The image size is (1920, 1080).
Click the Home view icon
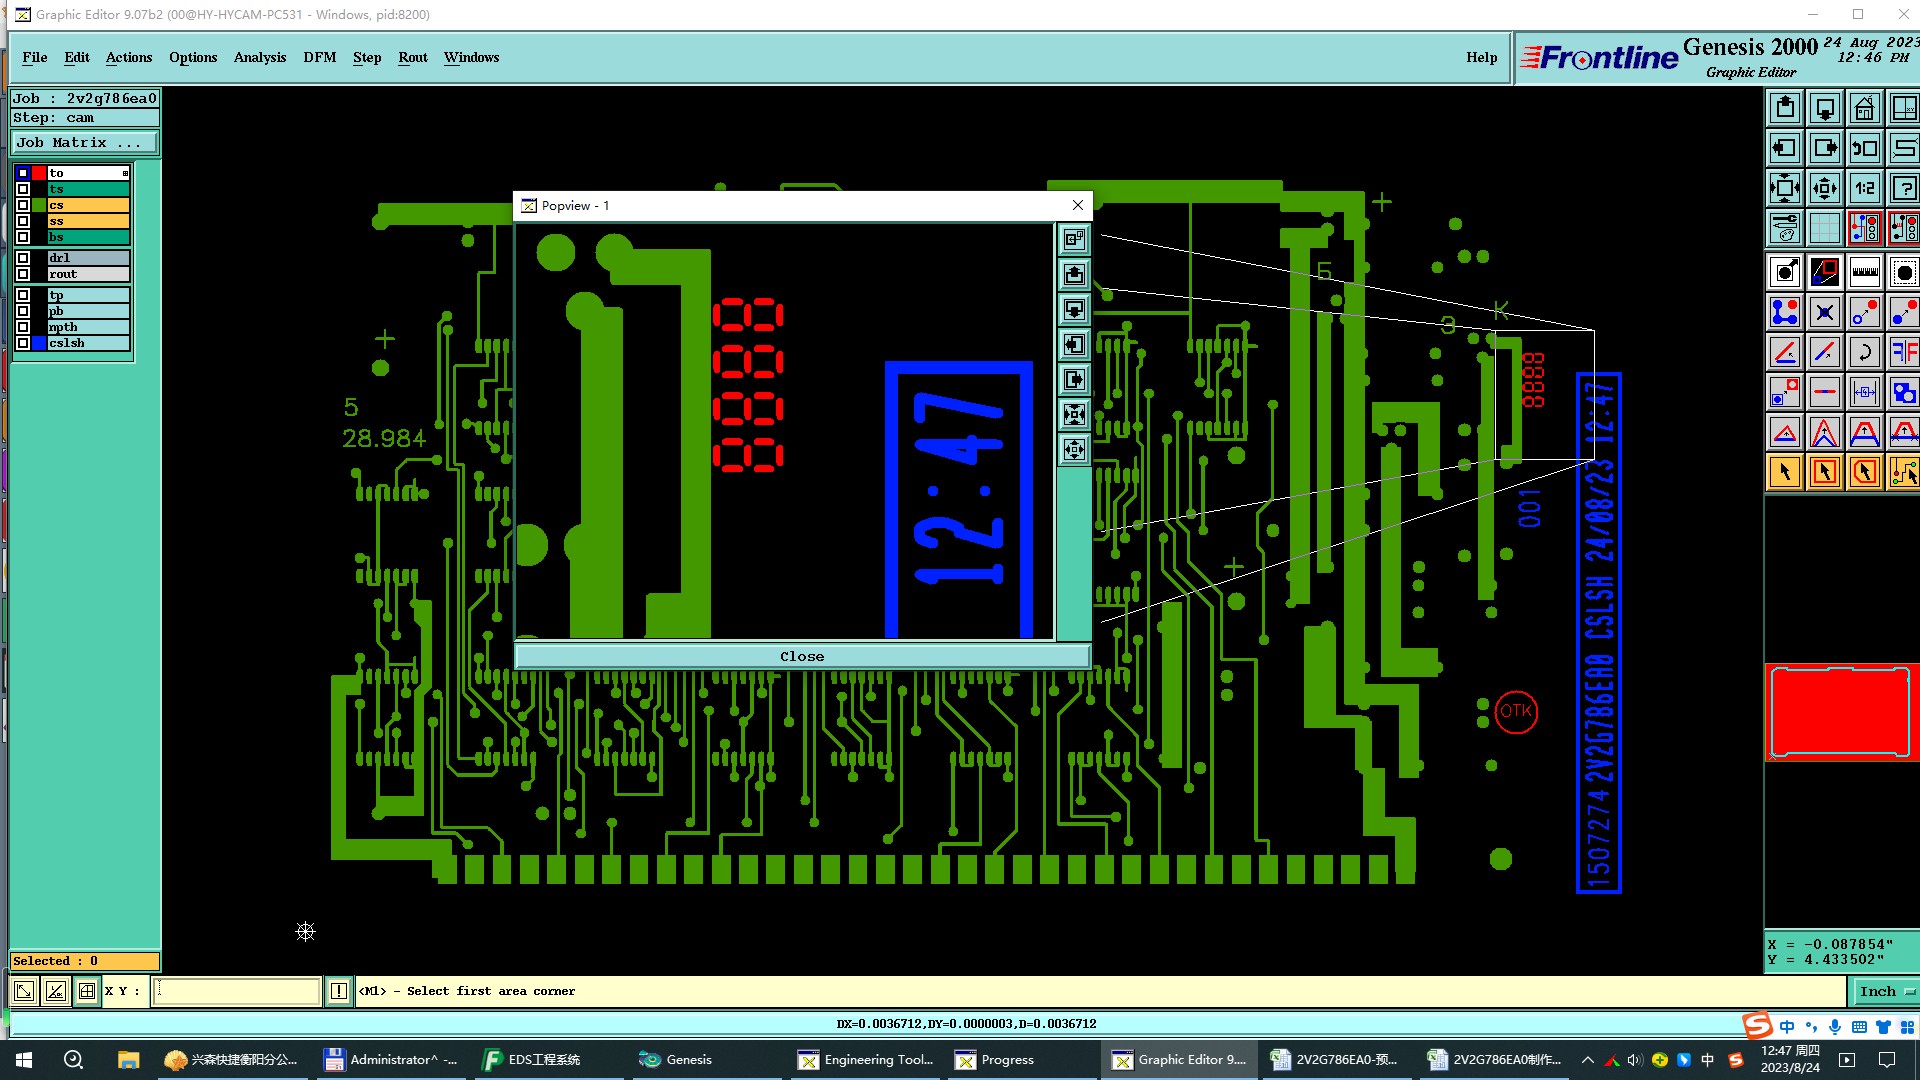[1864, 108]
